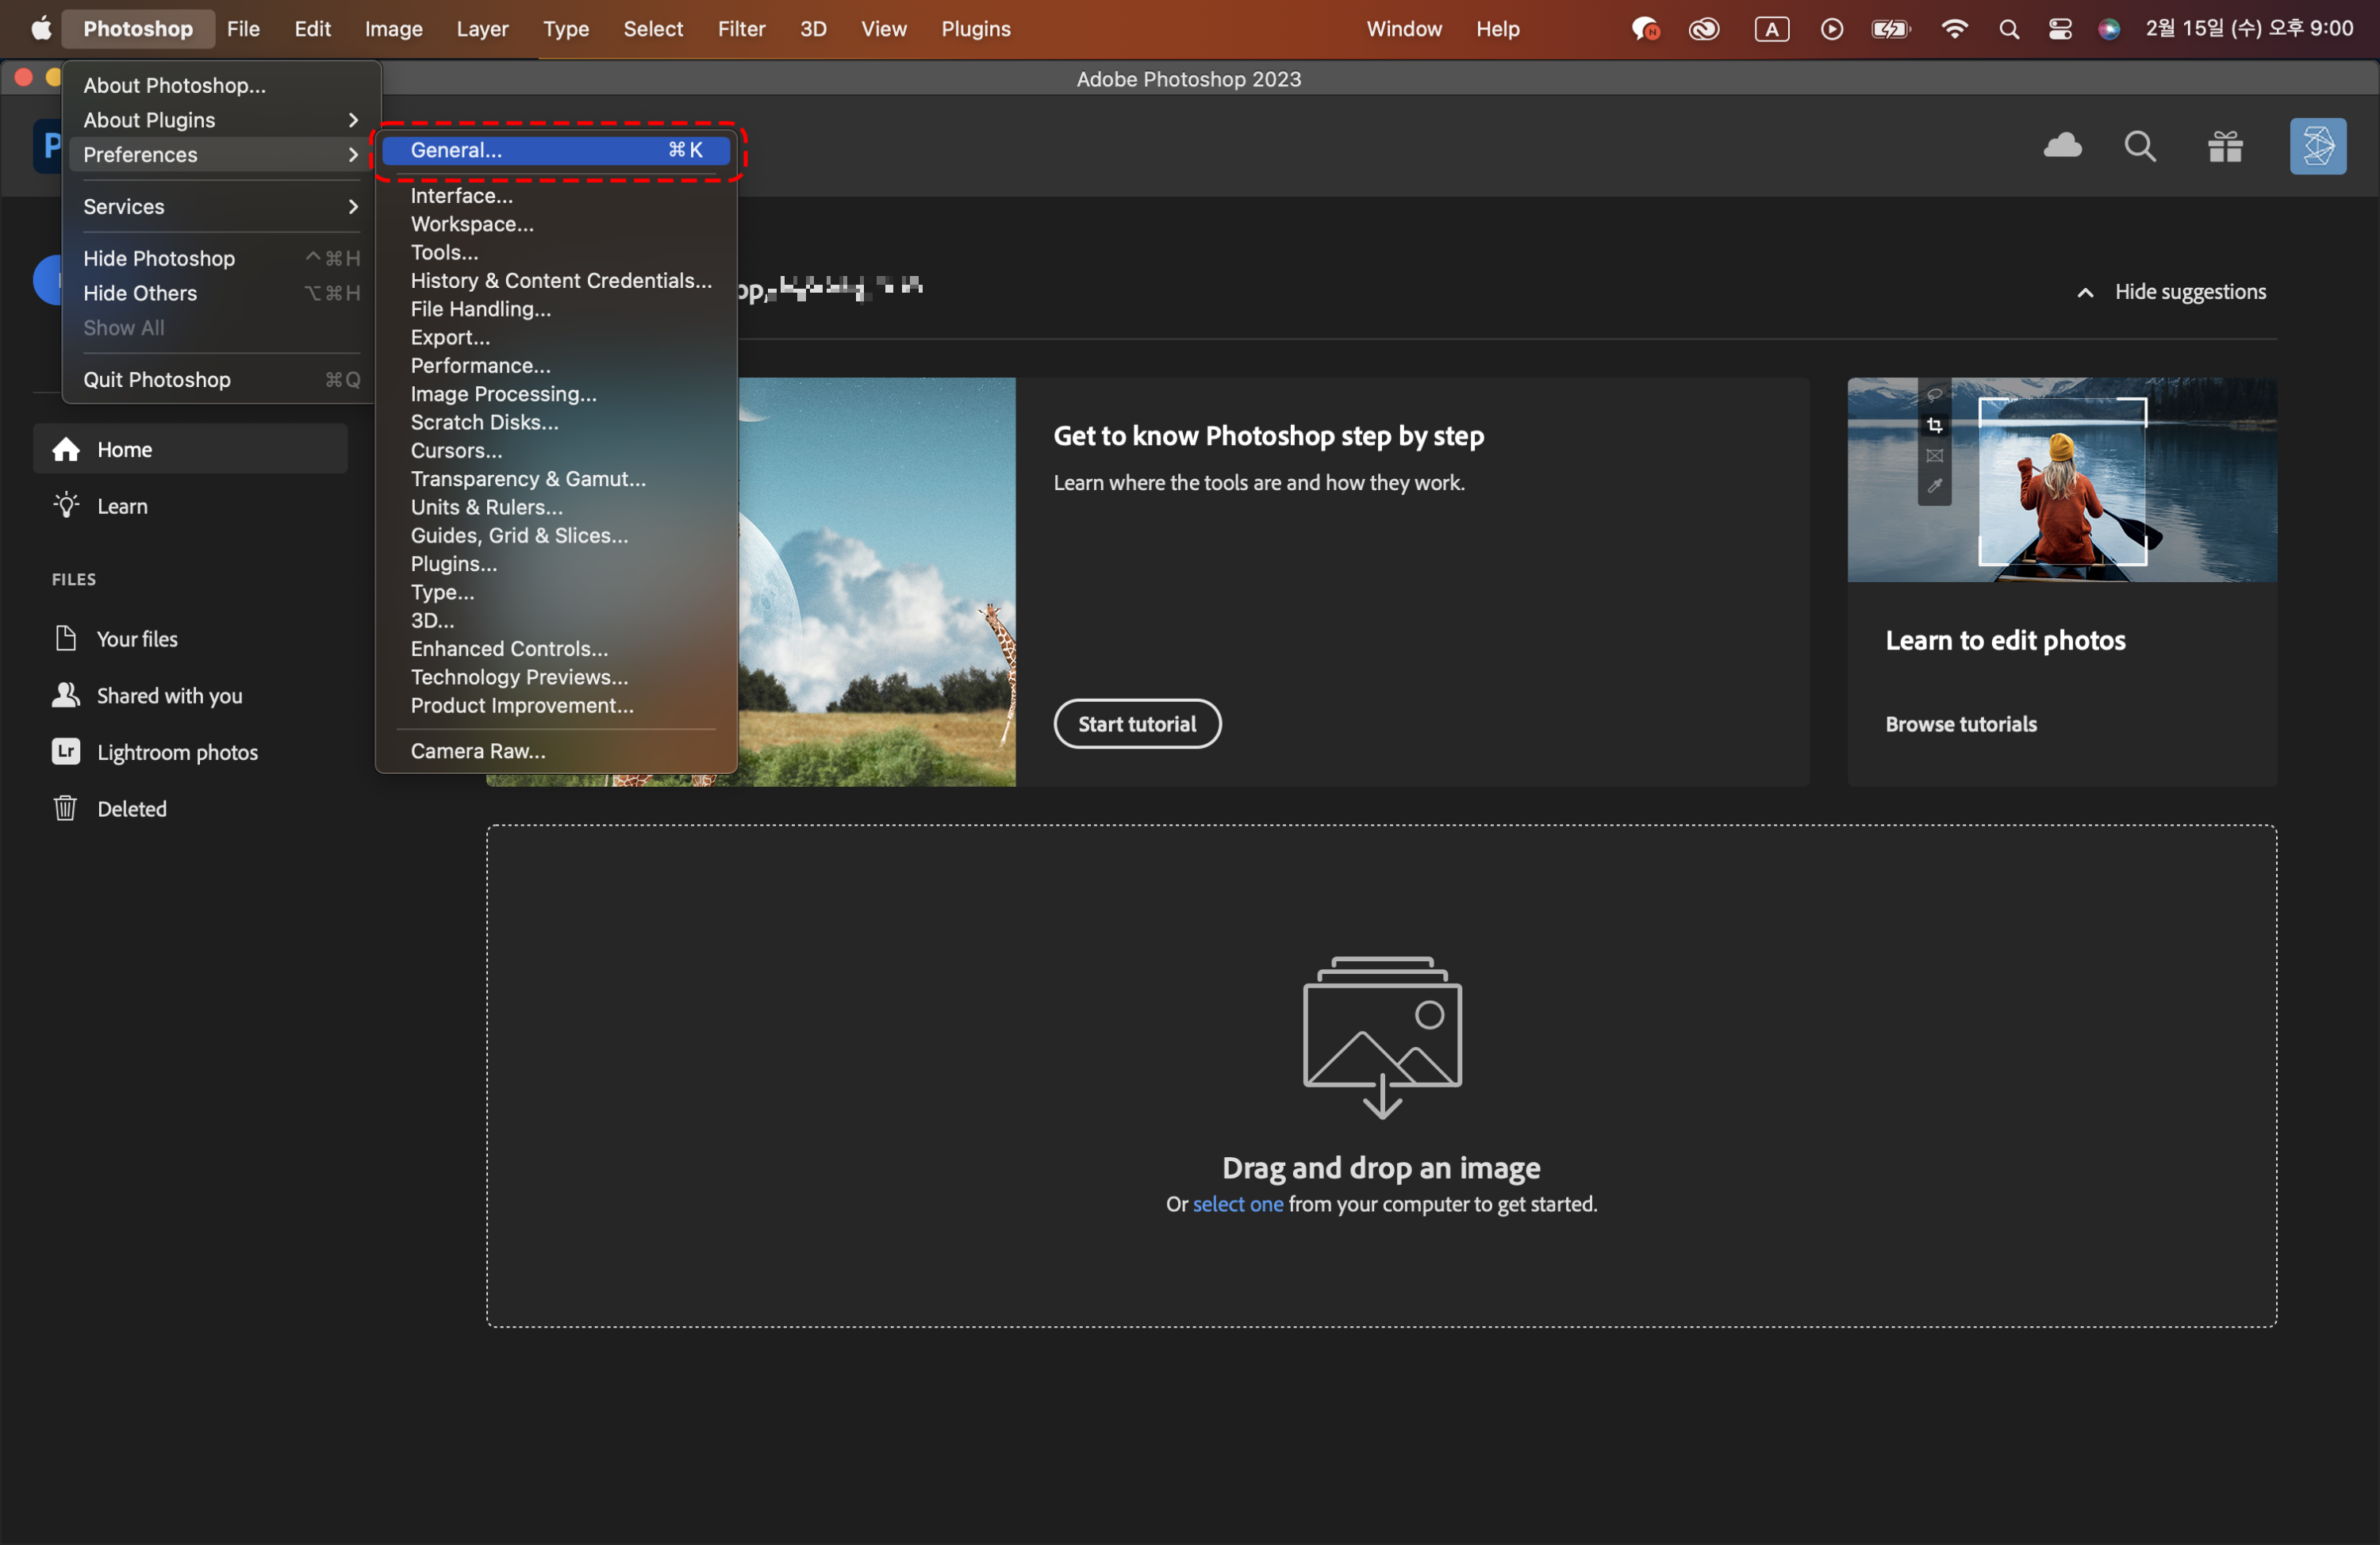Open Lightroom photos in sidebar
Screen dimensions: 2380x1545
click(x=176, y=752)
